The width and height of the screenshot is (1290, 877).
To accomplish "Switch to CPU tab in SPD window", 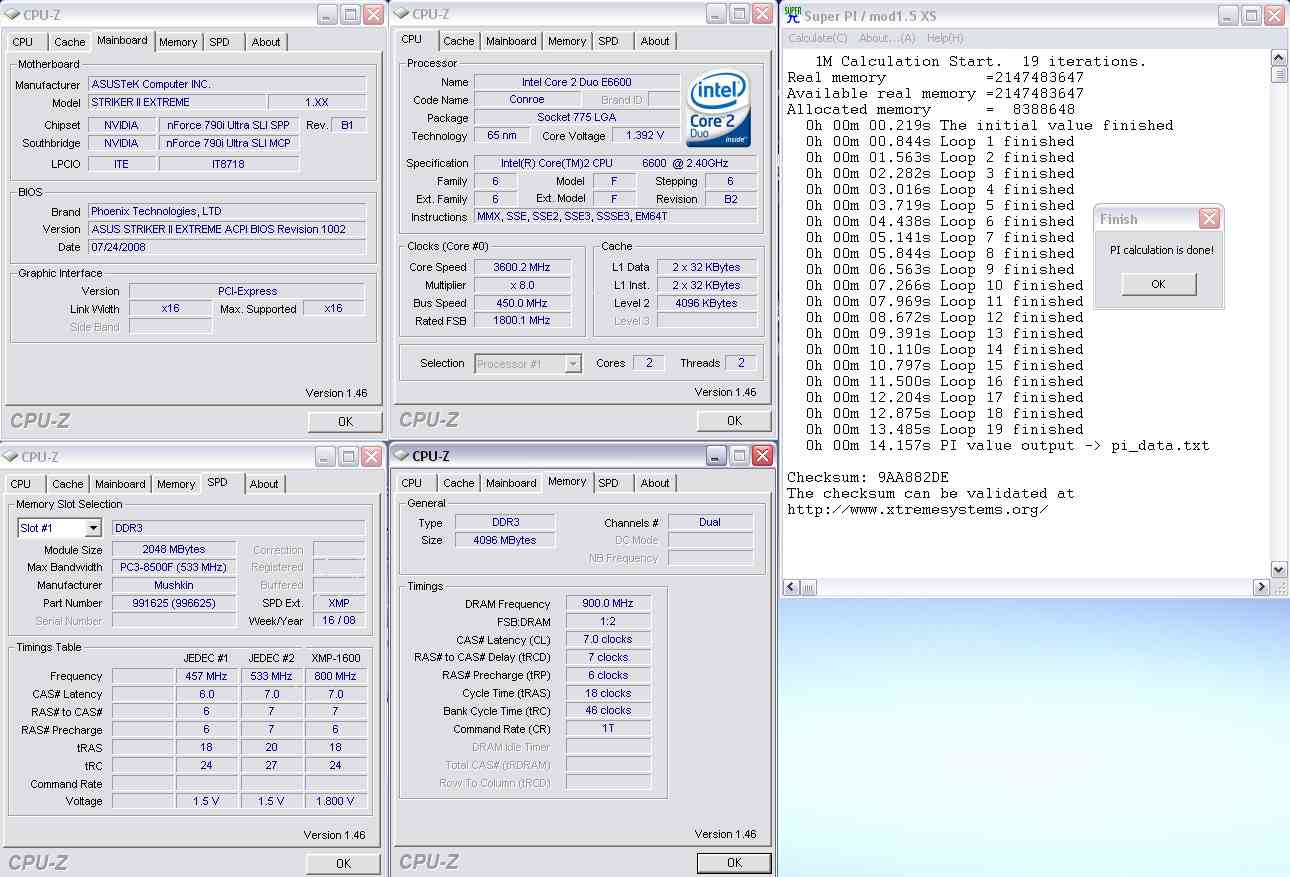I will coord(22,484).
